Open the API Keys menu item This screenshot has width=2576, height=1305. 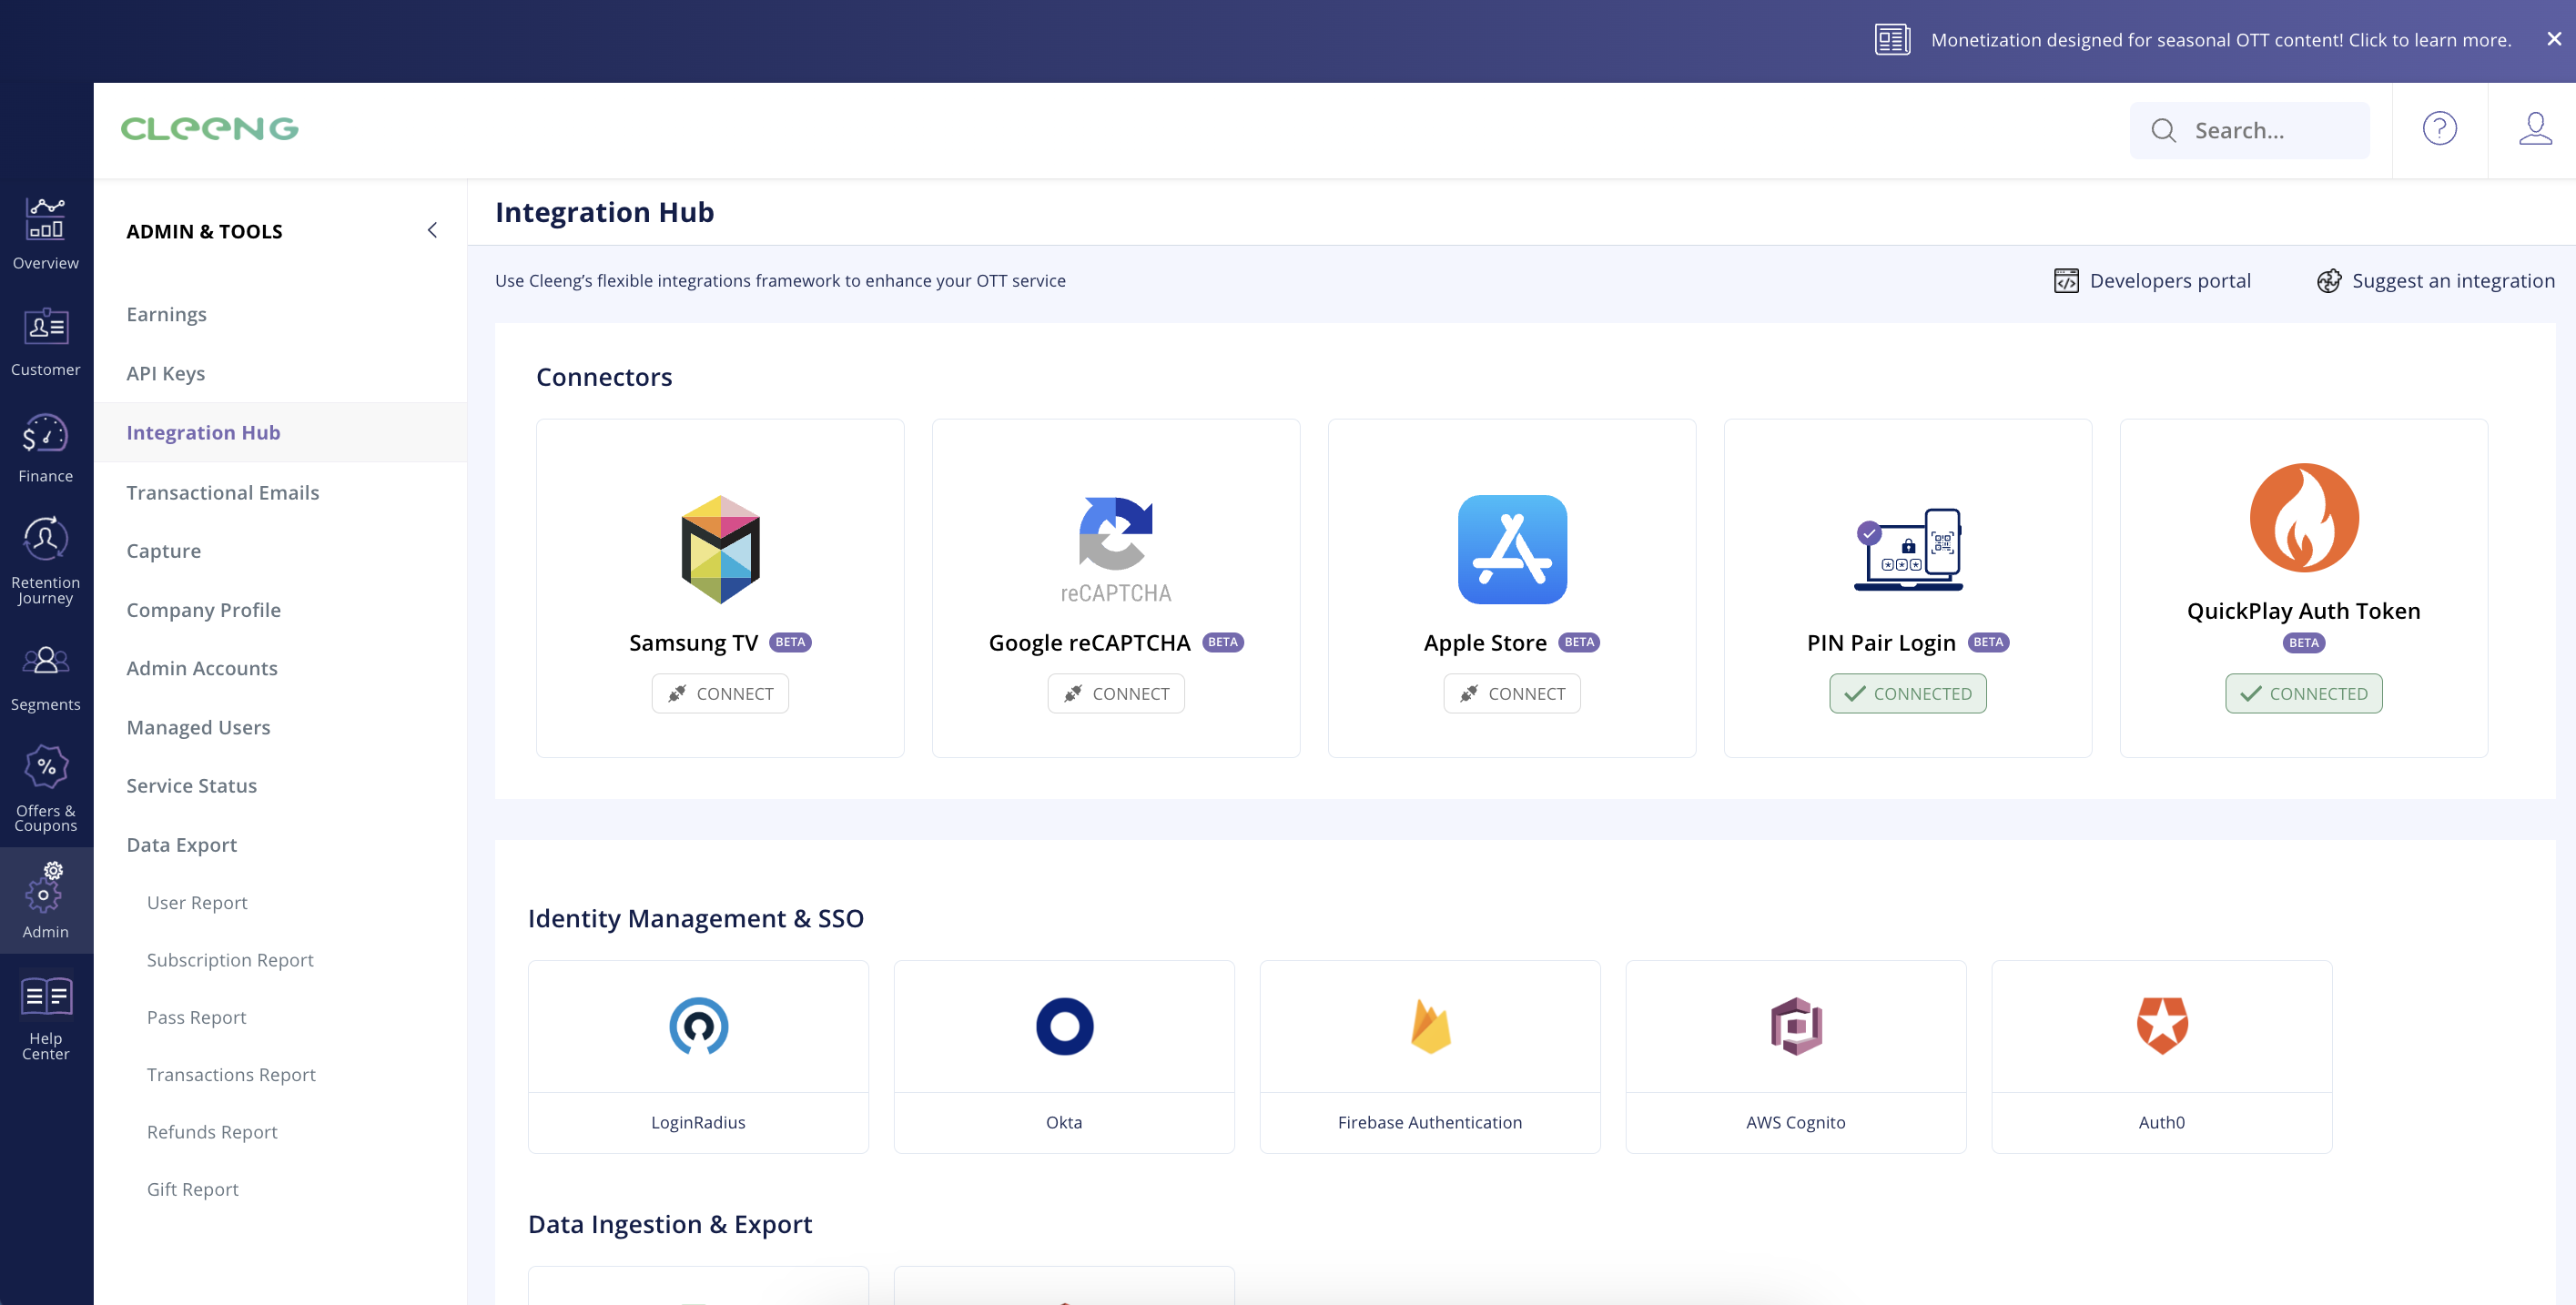coord(166,373)
